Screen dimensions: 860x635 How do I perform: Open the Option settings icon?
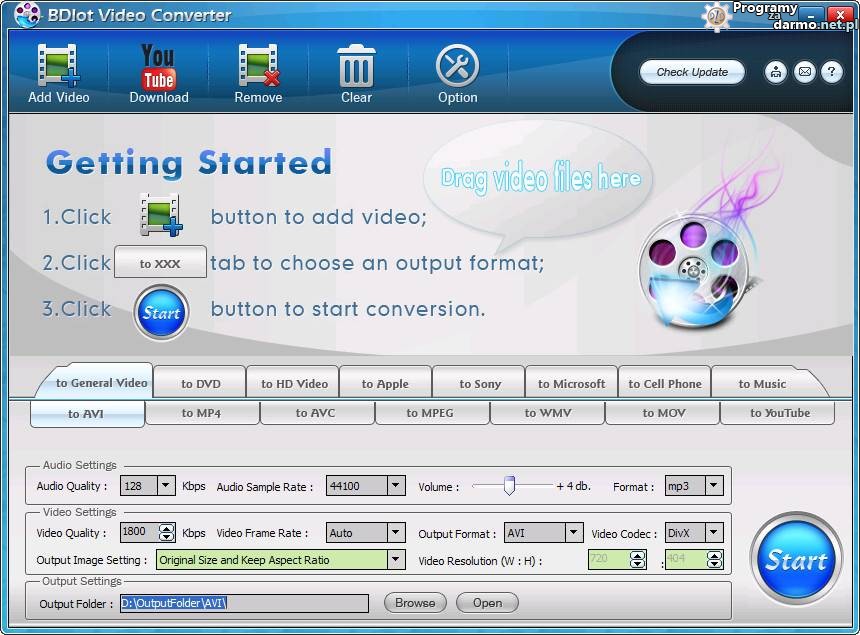(x=457, y=67)
